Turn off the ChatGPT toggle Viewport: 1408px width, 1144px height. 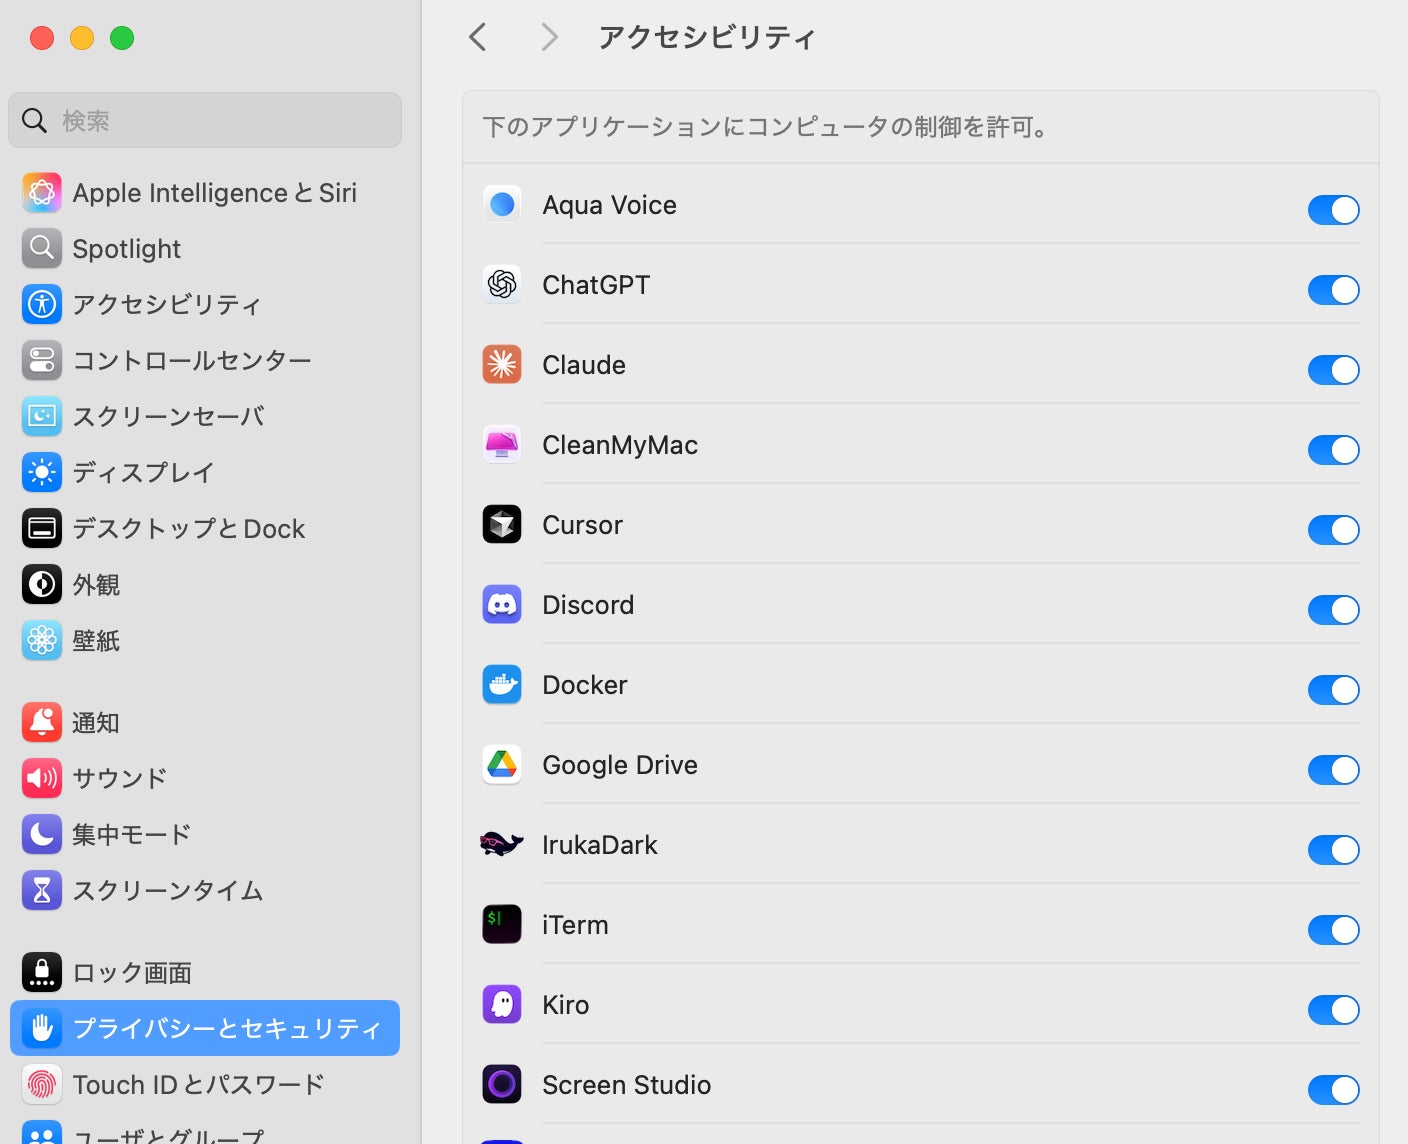click(x=1334, y=290)
